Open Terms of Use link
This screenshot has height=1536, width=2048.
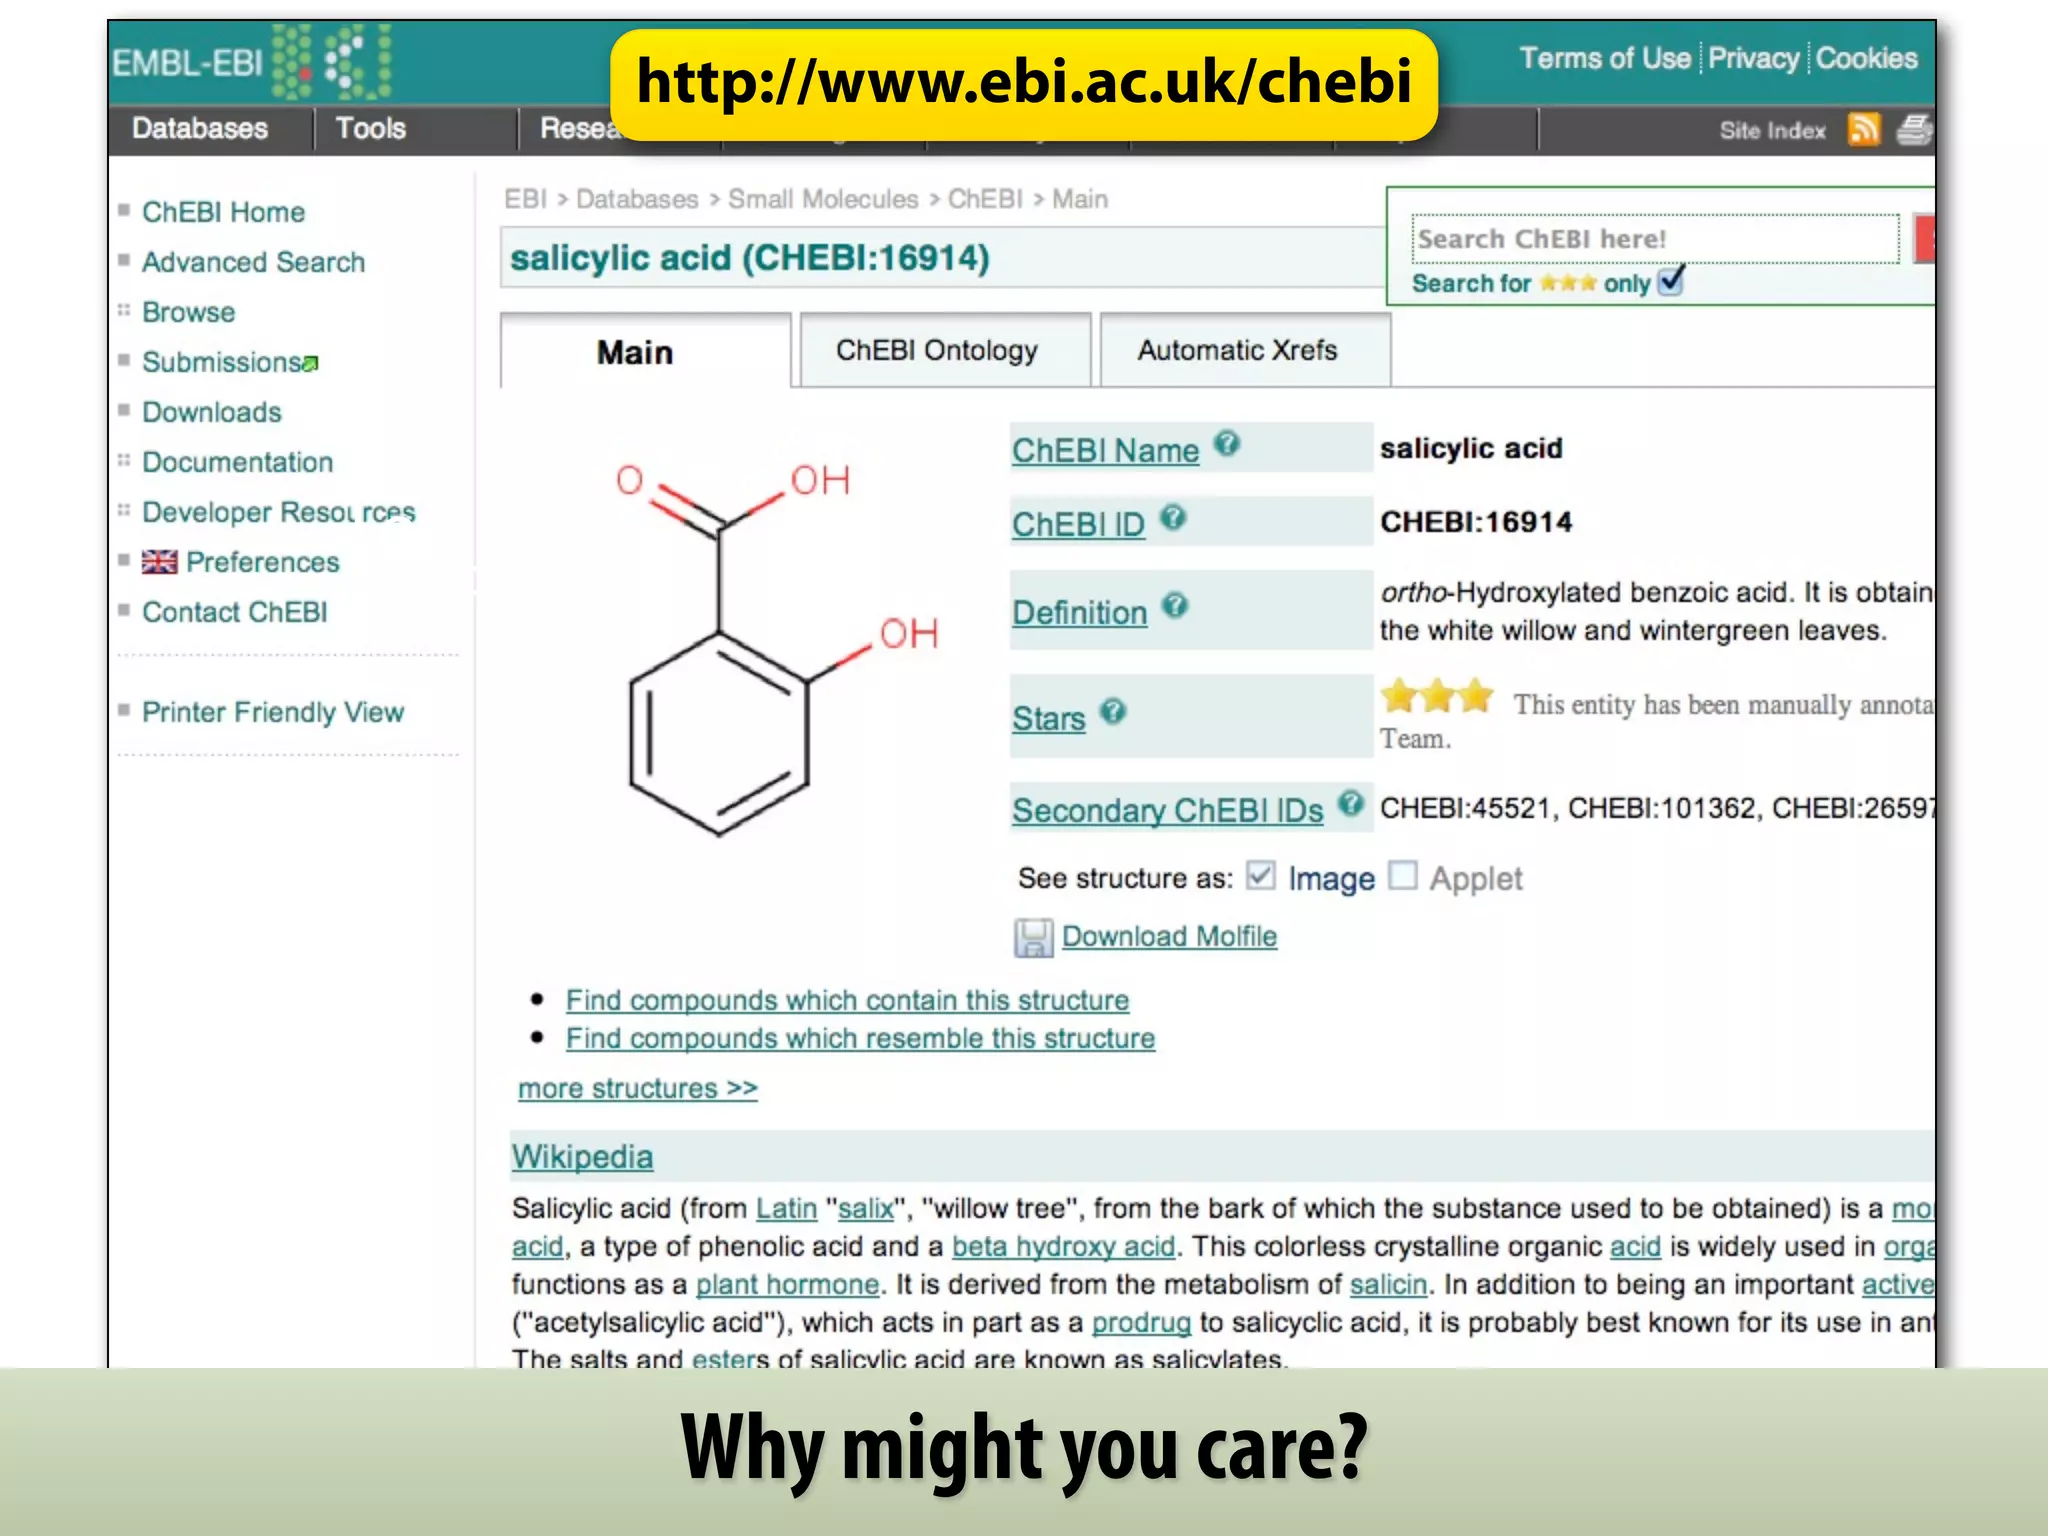[1604, 59]
